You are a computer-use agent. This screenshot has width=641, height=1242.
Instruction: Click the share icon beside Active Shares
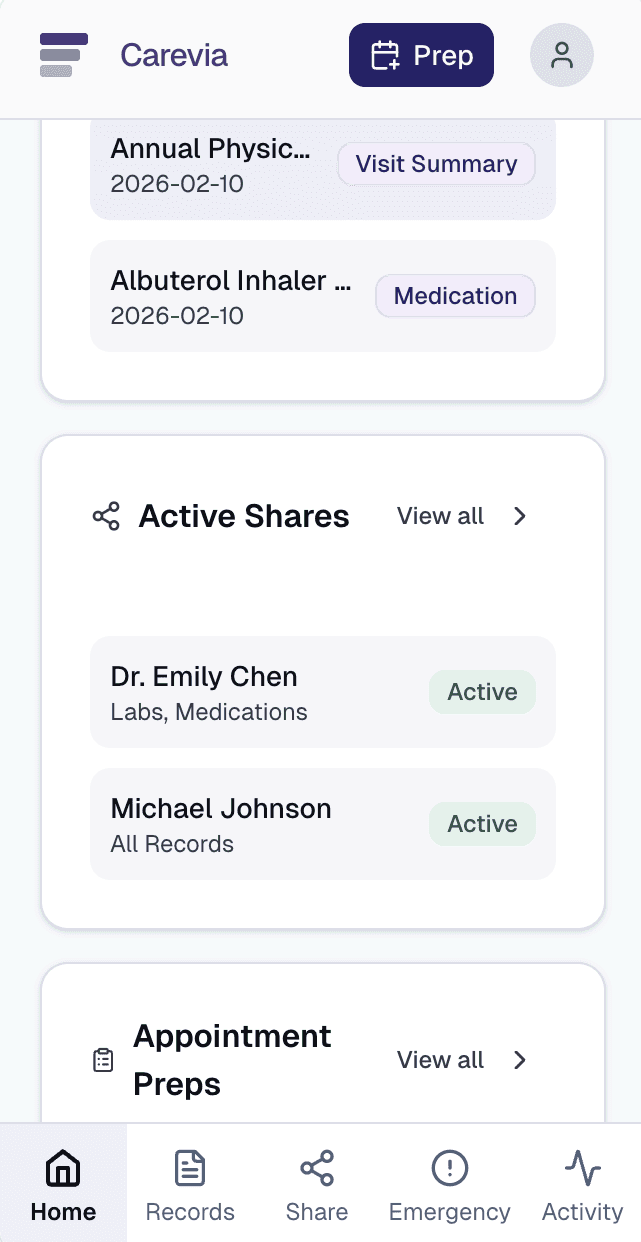point(106,516)
